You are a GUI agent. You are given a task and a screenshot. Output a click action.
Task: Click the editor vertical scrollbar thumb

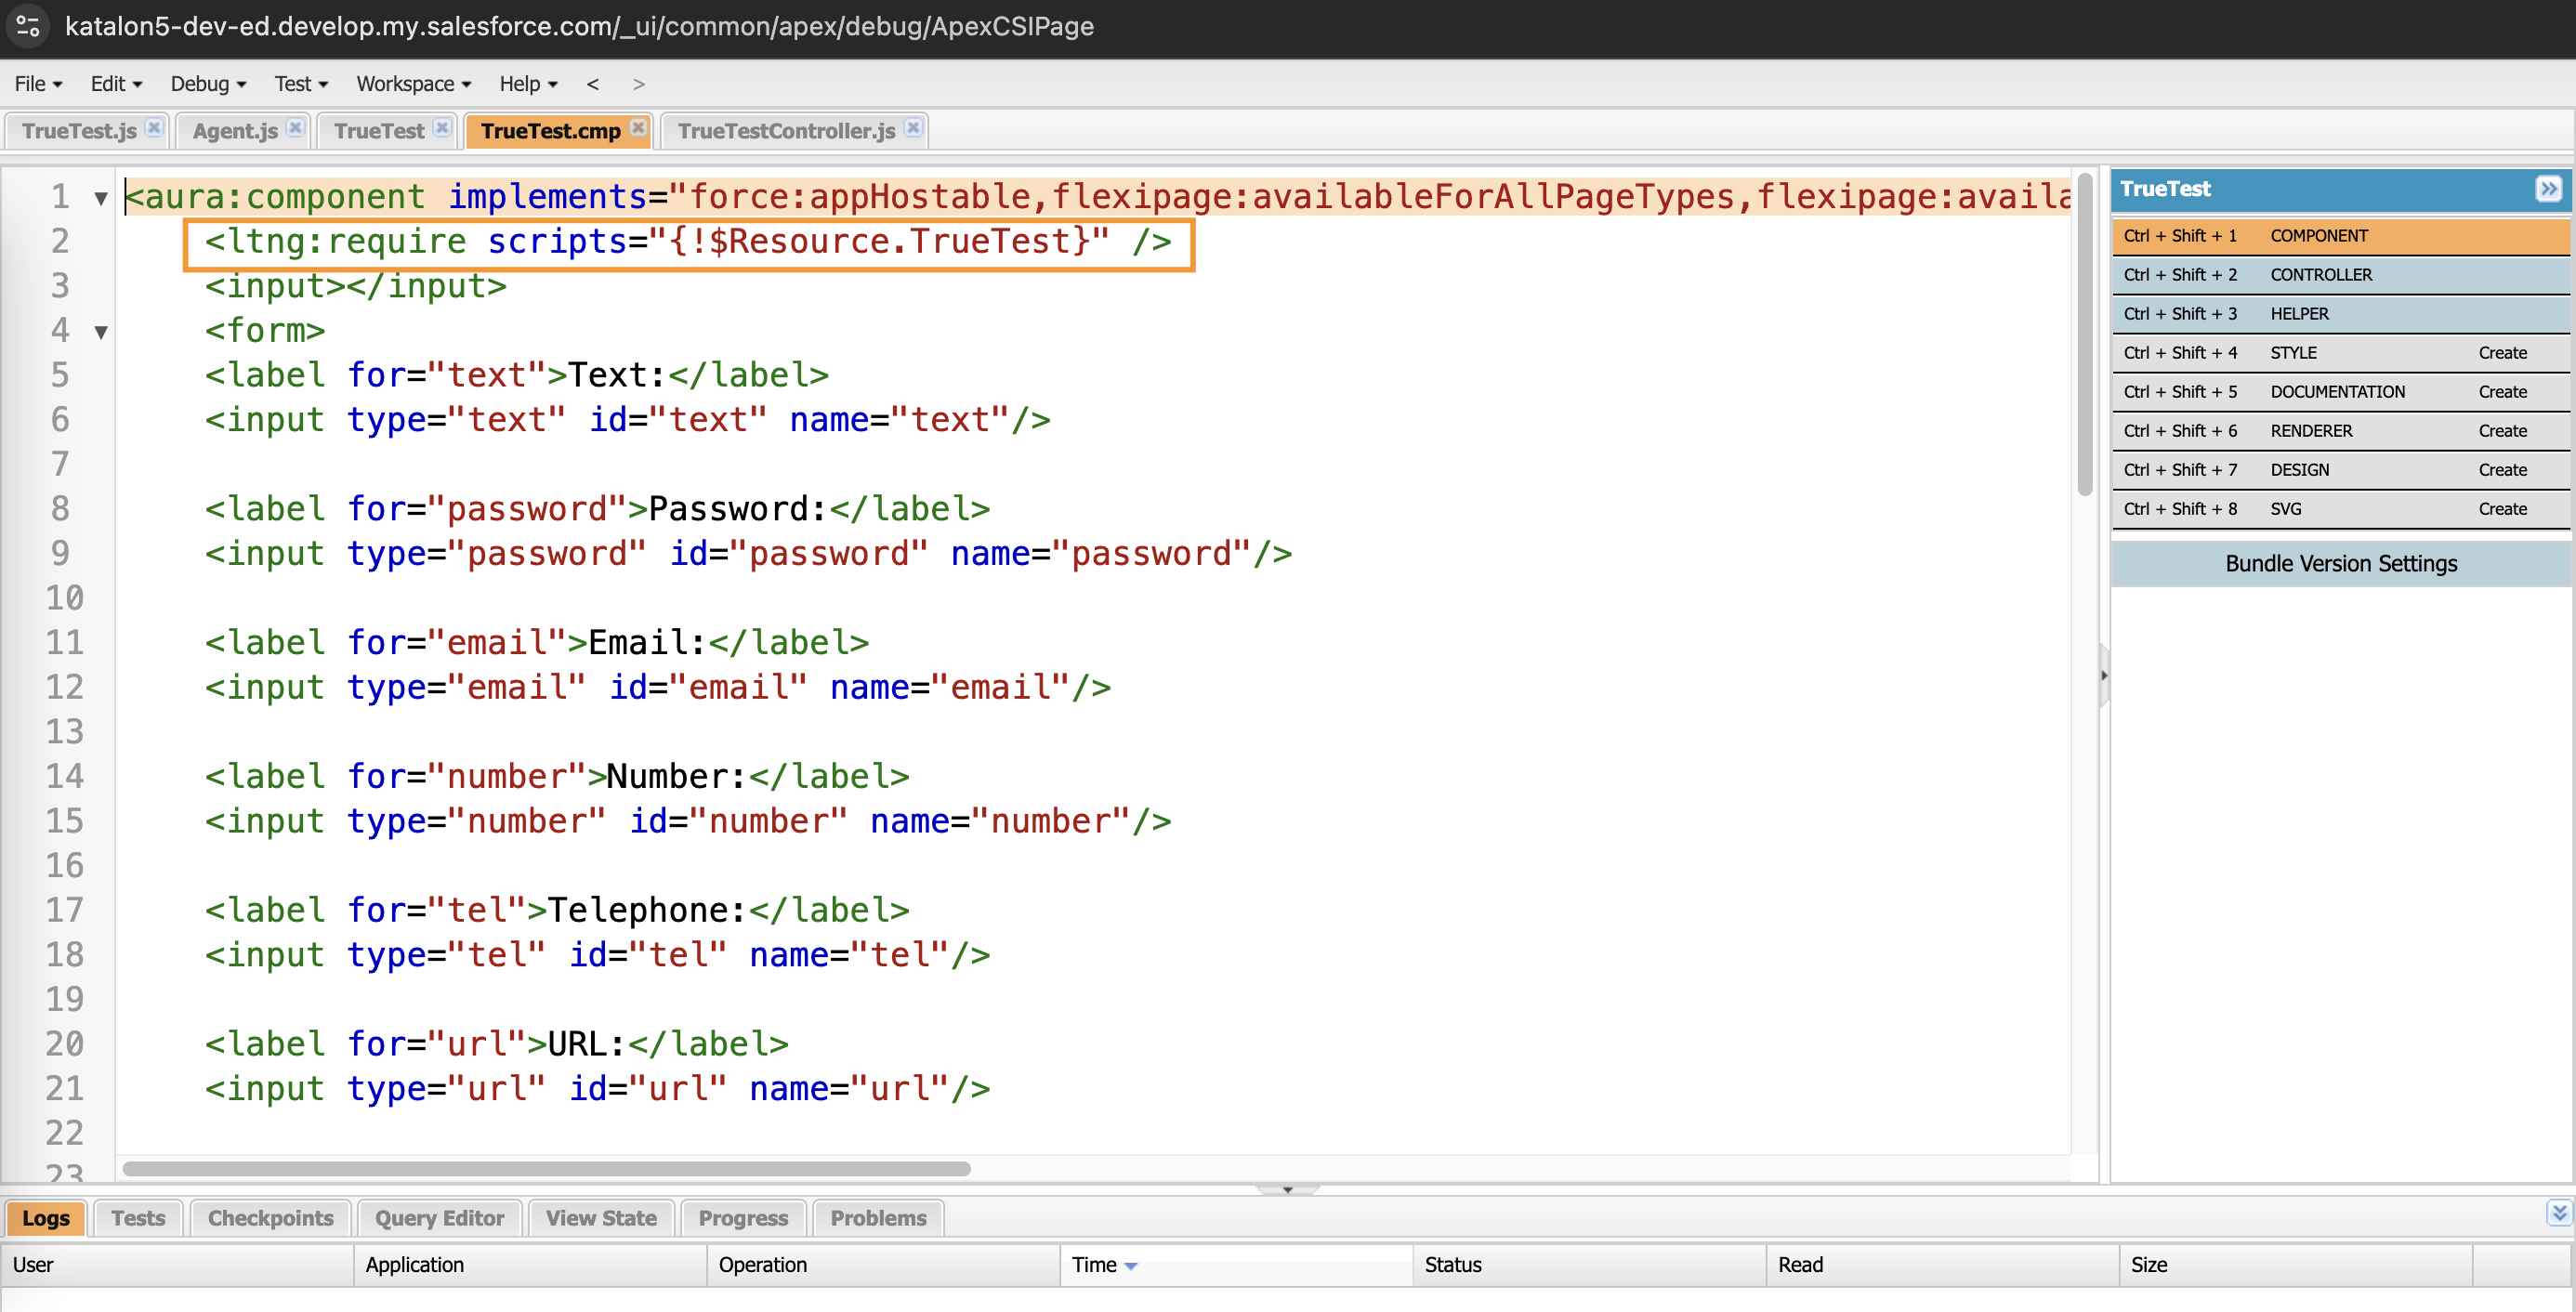click(2084, 335)
